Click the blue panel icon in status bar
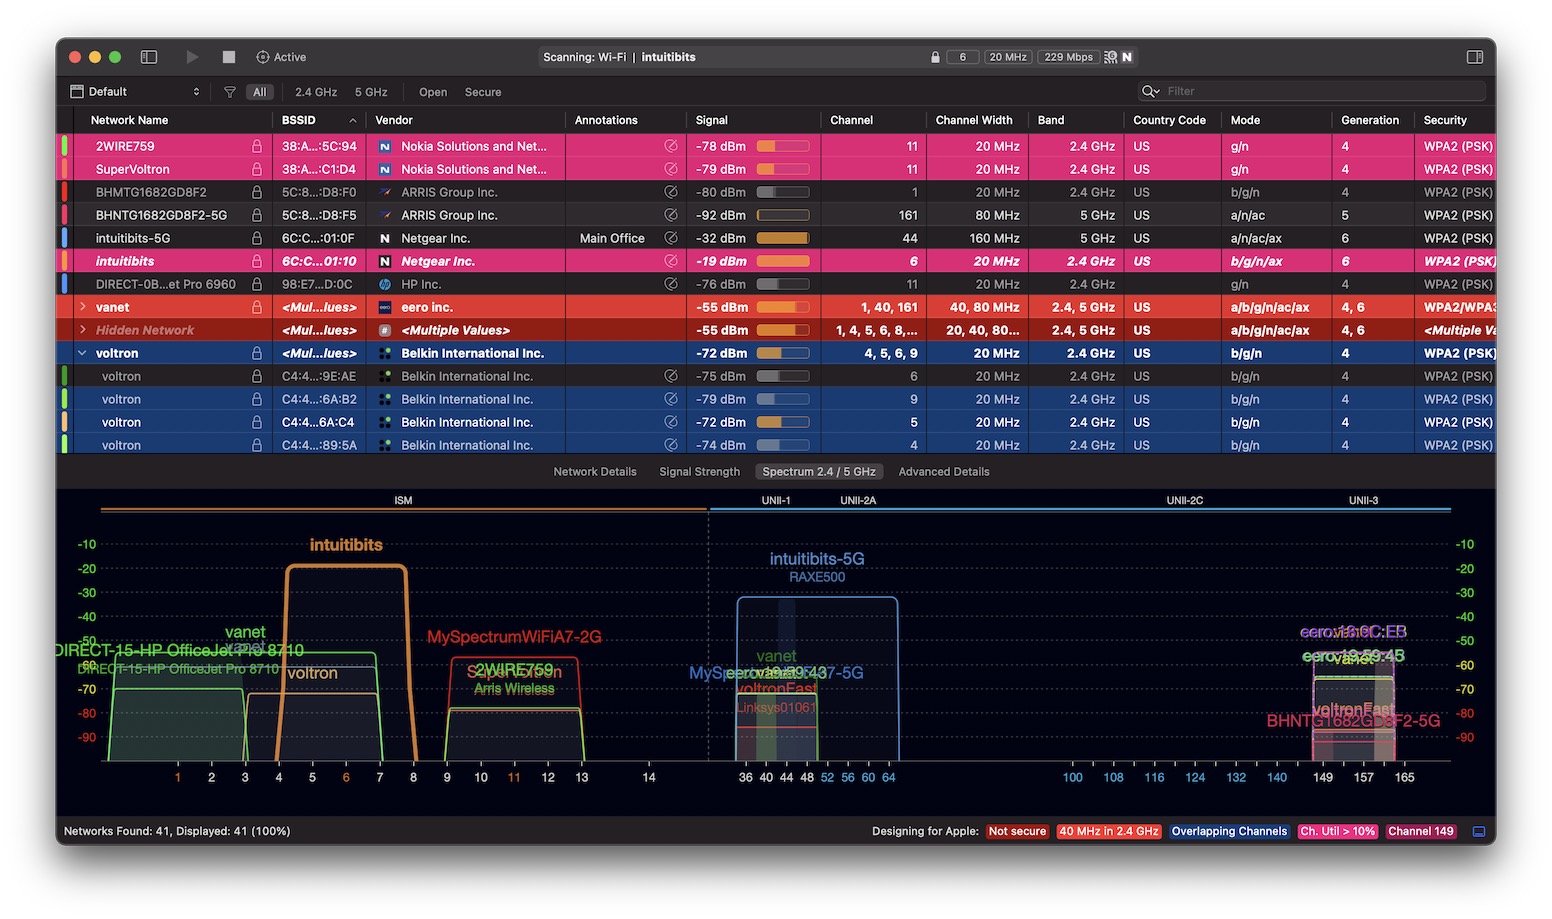This screenshot has height=919, width=1552. tap(1479, 831)
